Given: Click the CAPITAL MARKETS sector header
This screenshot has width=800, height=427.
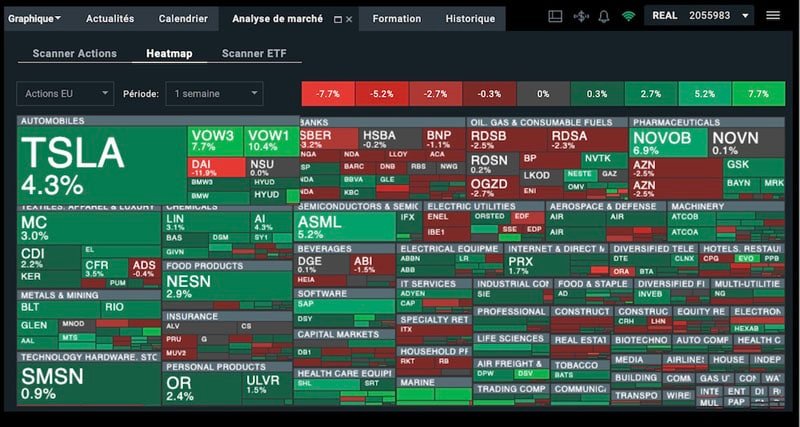Looking at the screenshot, I should (x=345, y=334).
